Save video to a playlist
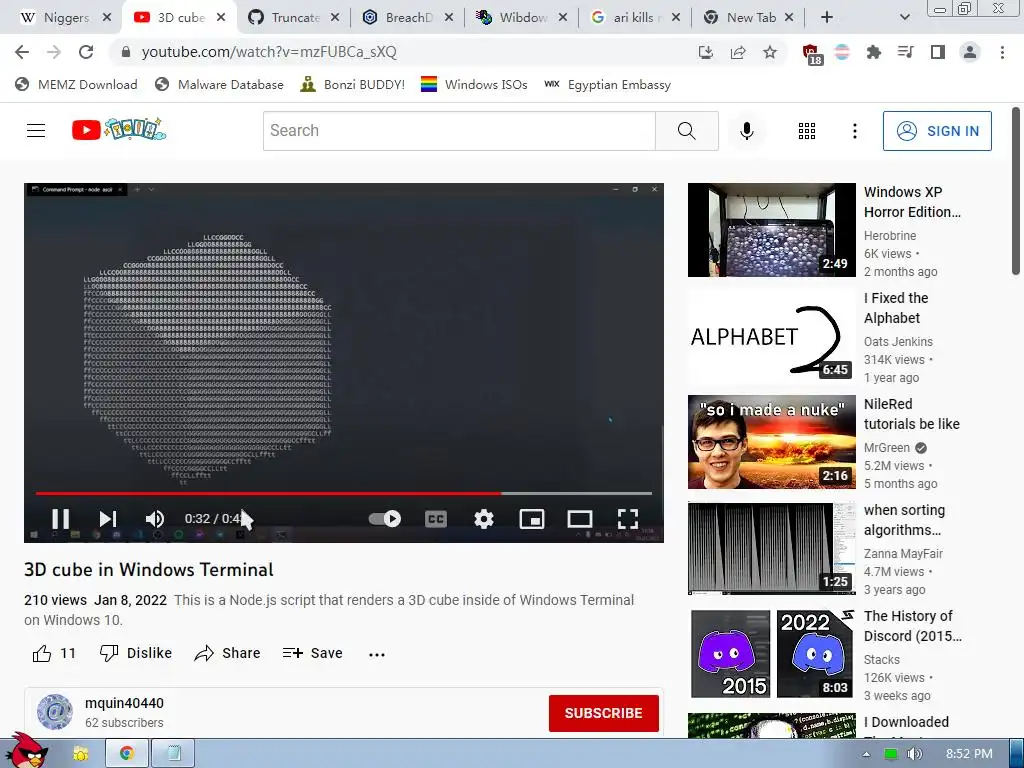Screen dimensions: 1024x768 point(312,653)
